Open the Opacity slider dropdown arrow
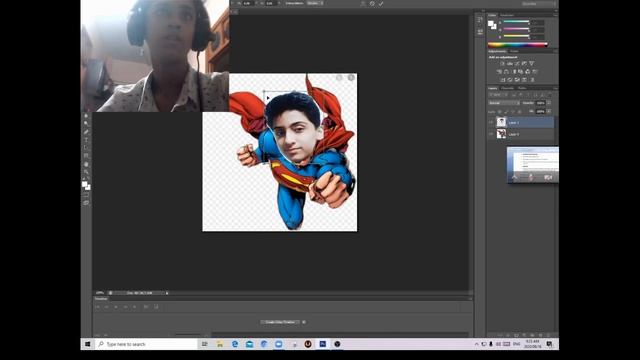 tap(549, 103)
